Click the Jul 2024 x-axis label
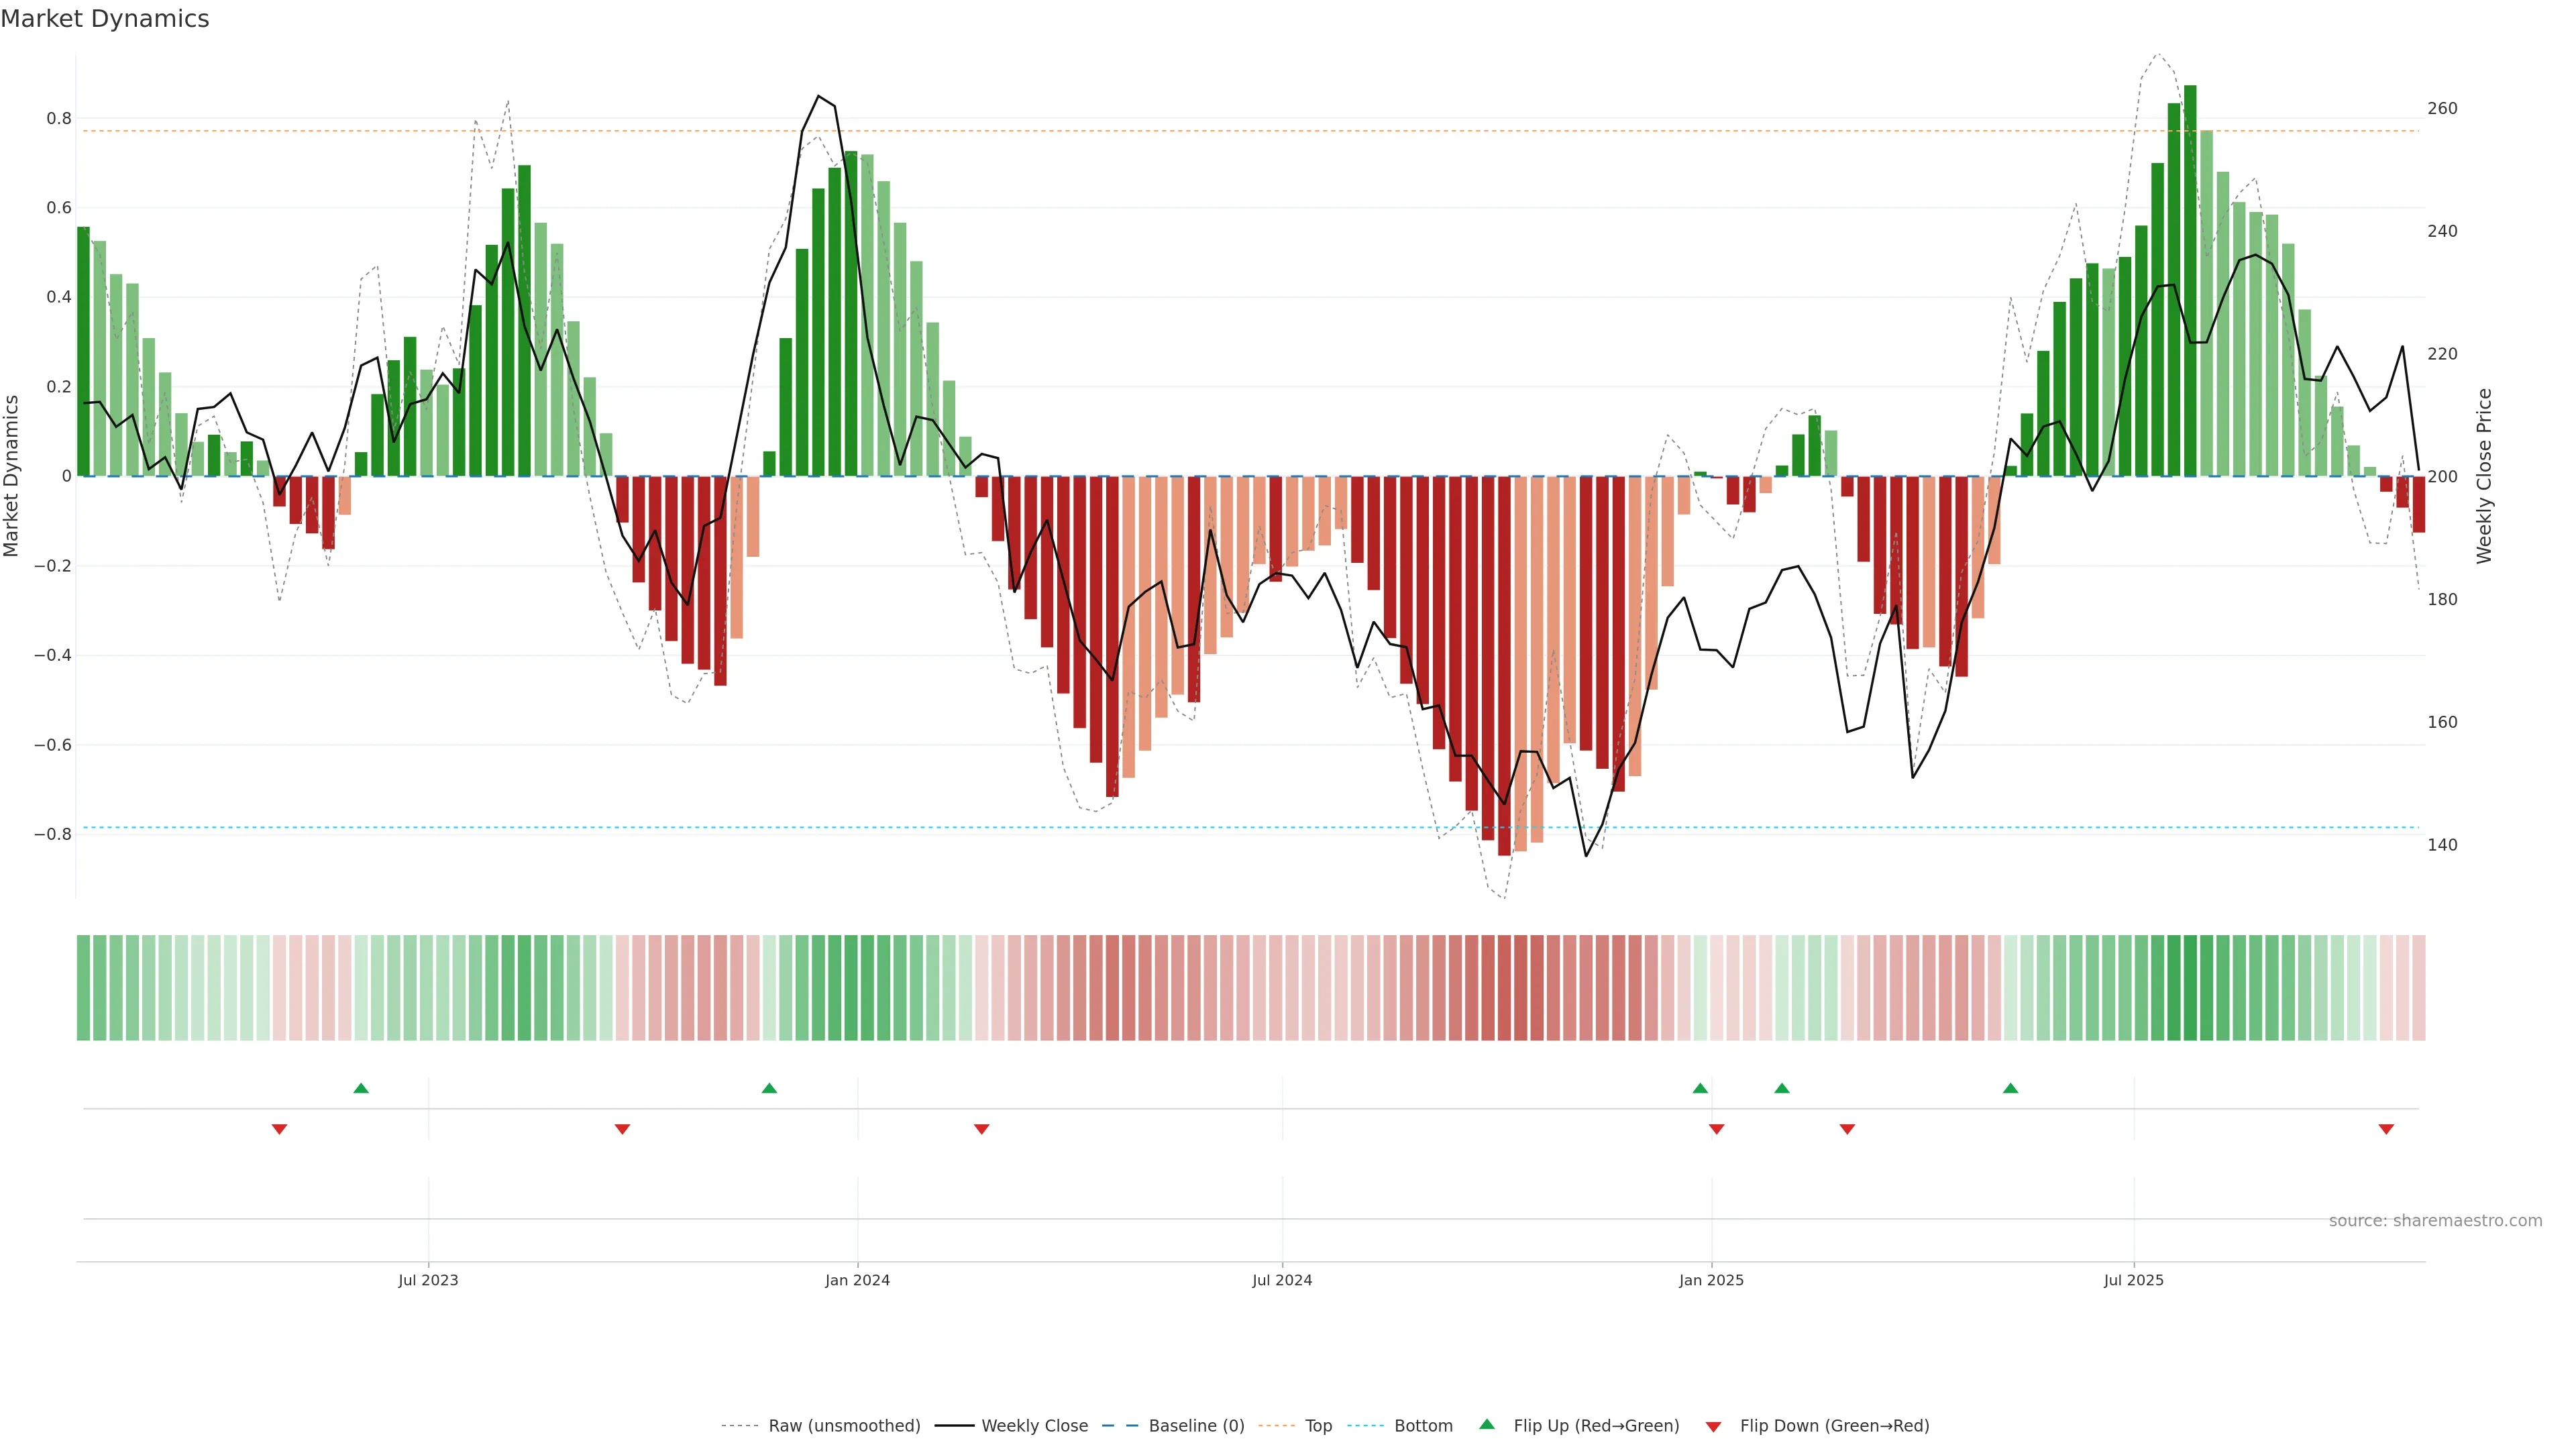This screenshot has height=1449, width=2576. (x=1282, y=1280)
